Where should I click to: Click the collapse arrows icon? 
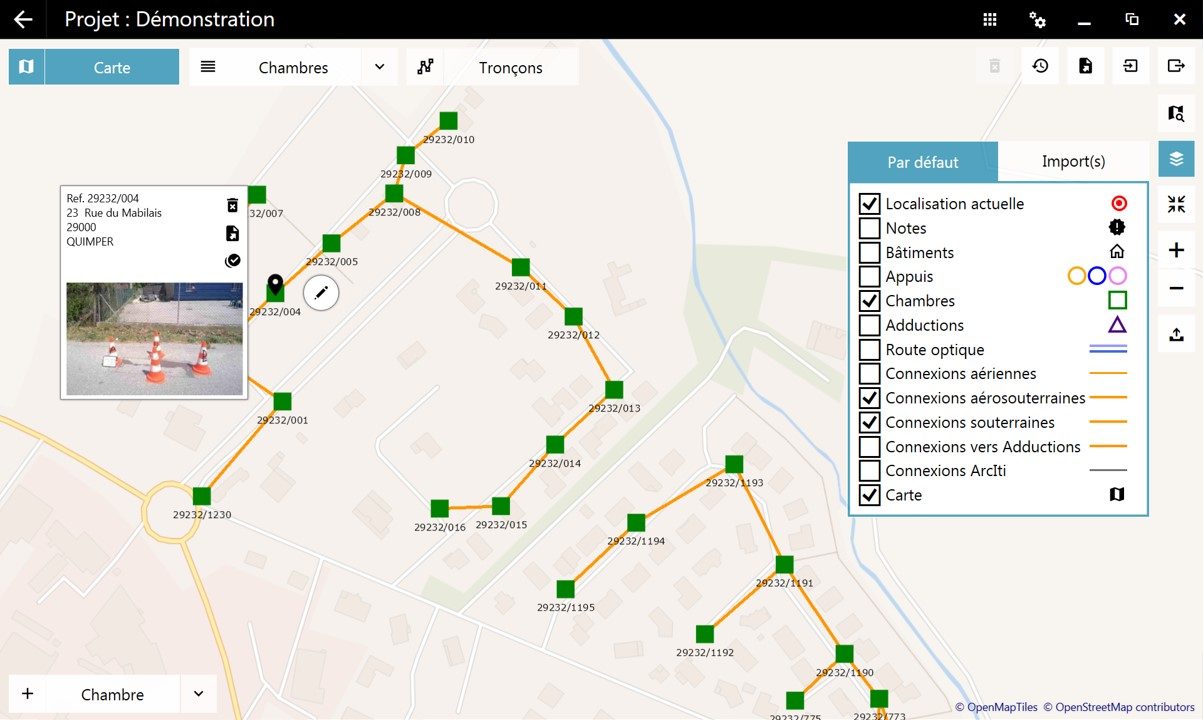pos(1176,205)
